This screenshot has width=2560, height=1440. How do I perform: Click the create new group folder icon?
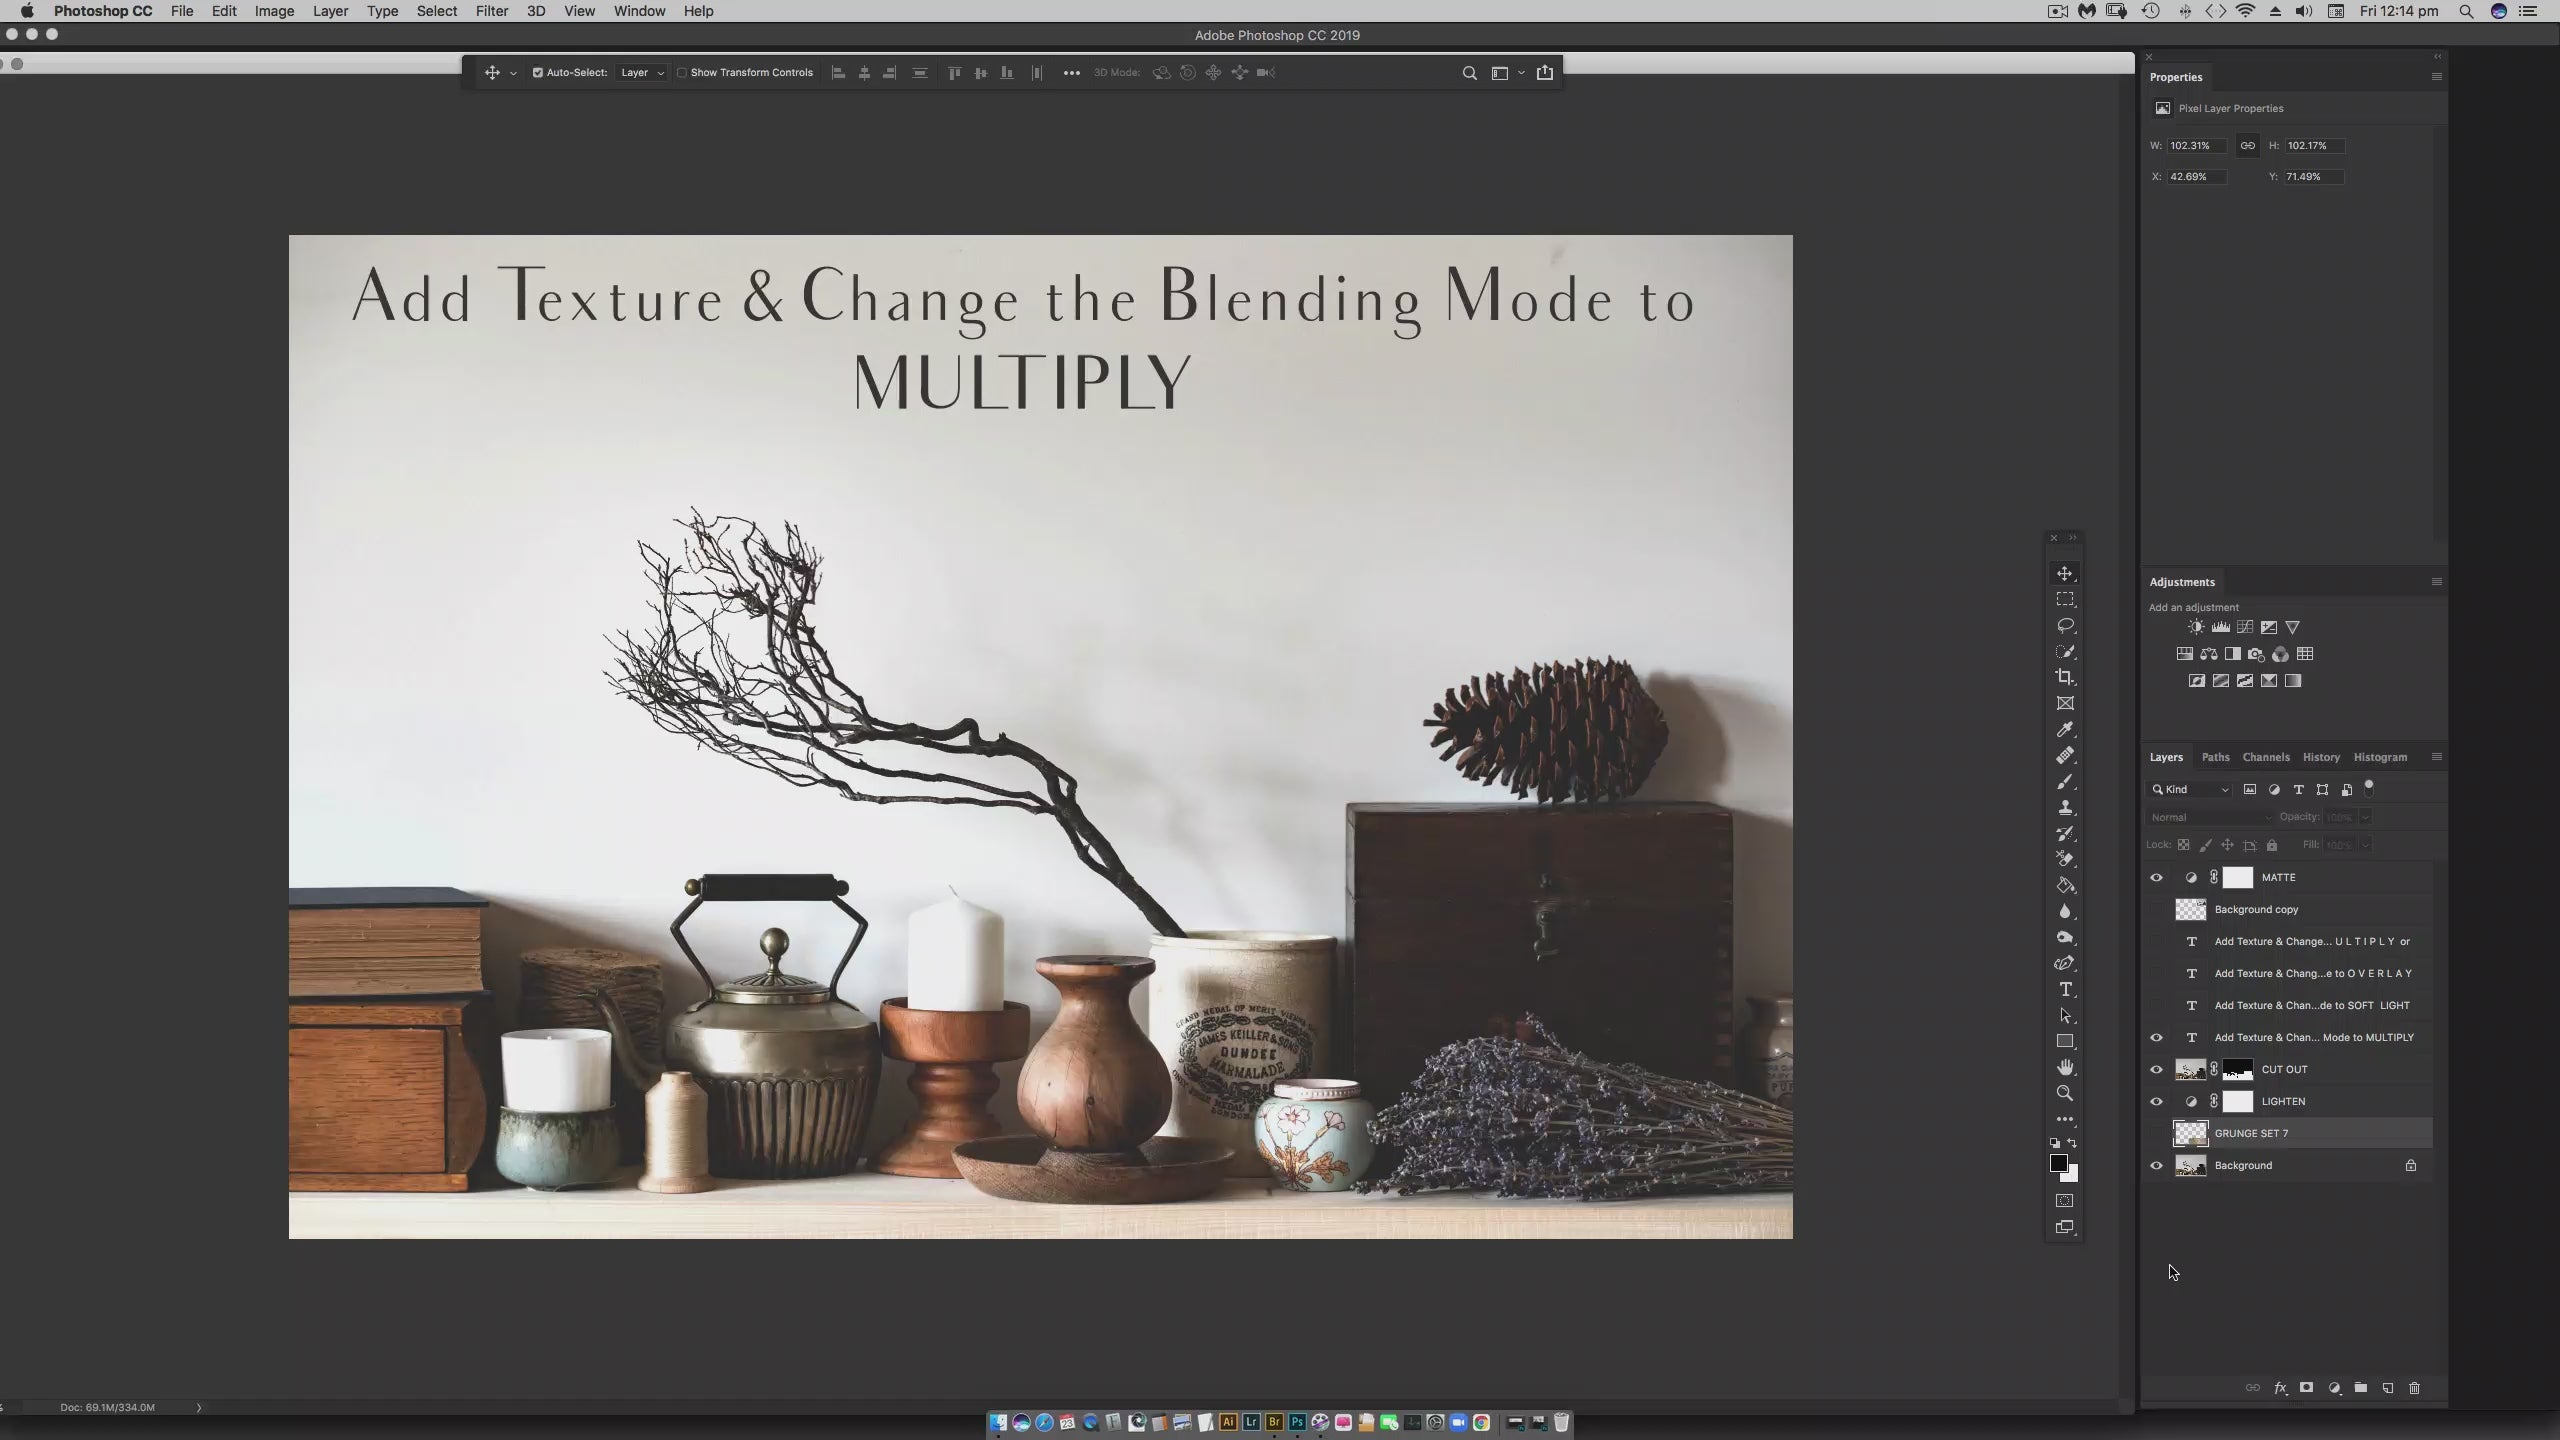point(2361,1388)
